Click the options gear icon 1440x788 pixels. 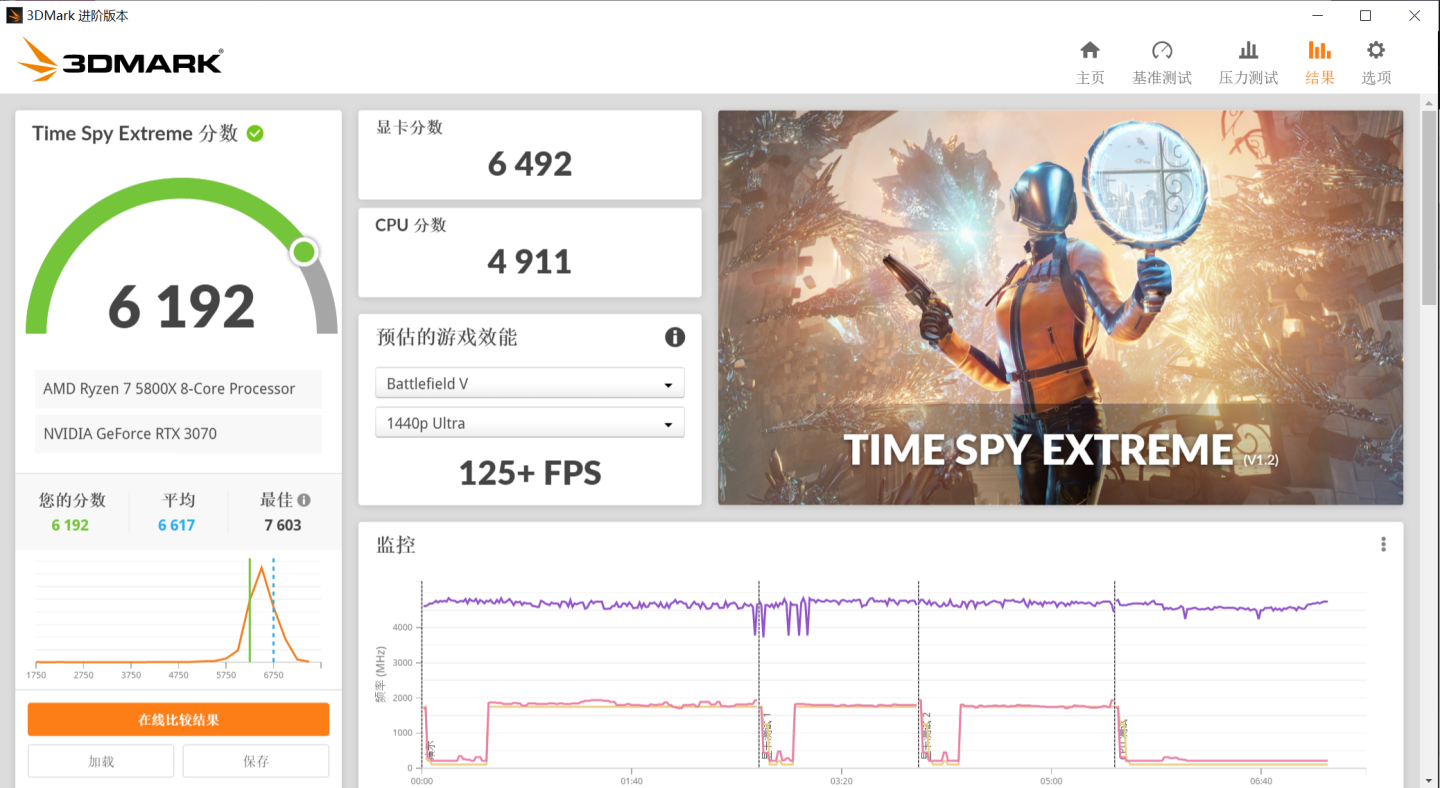[1376, 50]
